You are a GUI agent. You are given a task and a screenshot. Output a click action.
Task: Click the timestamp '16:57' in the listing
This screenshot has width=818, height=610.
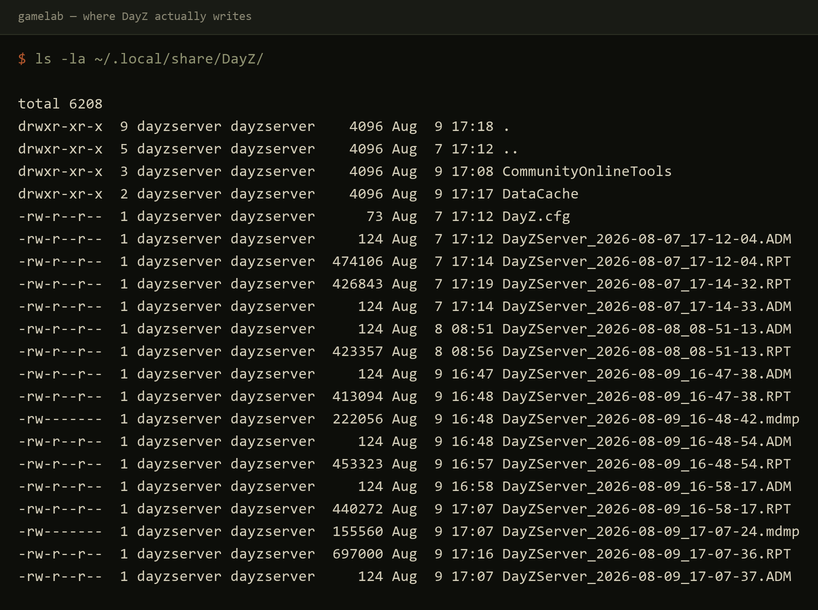(473, 464)
